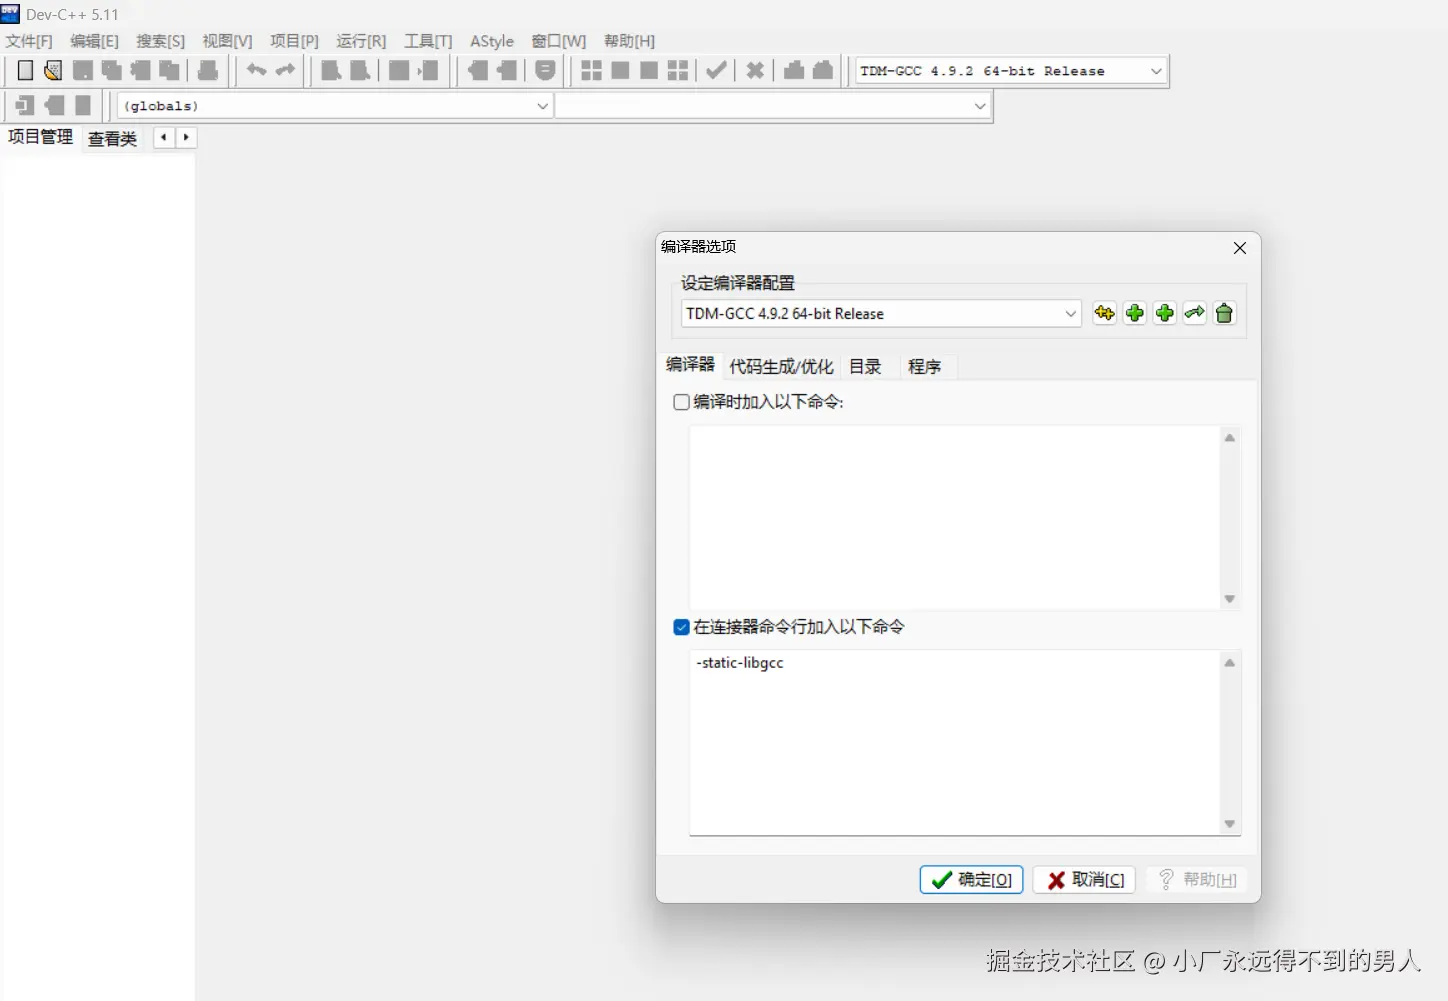Screen dimensions: 1448x1001
Task: Click the trash can delete compiler set icon
Action: (1224, 313)
